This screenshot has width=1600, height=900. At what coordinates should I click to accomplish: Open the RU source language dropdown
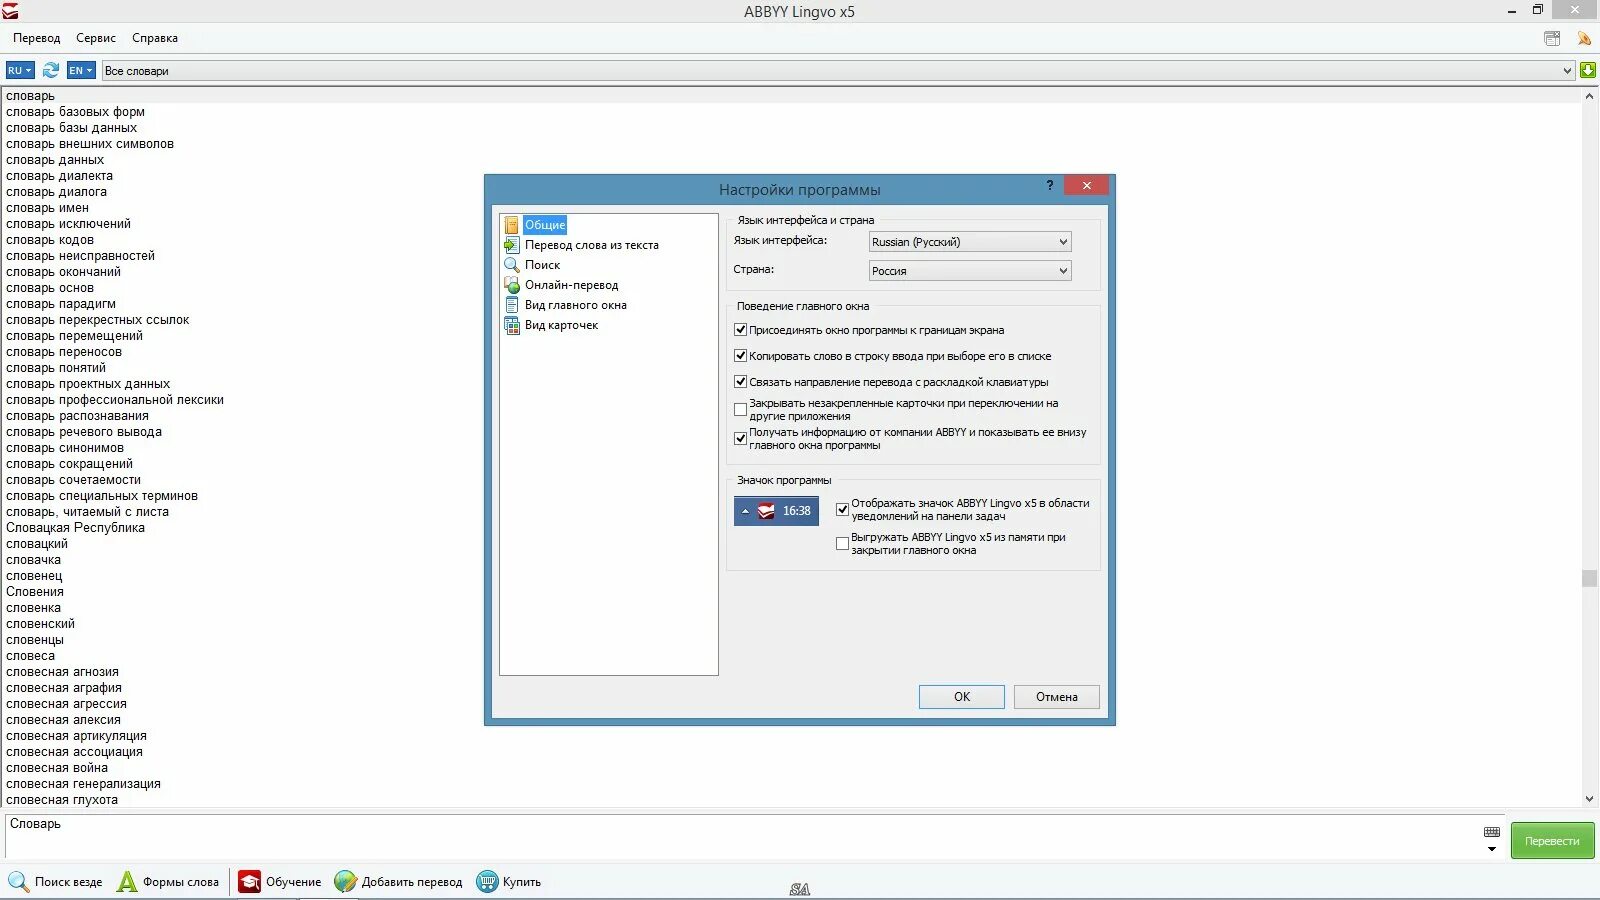point(20,70)
